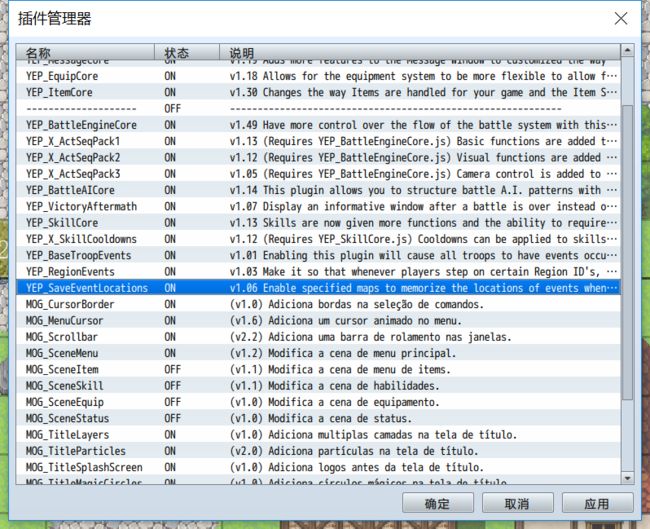Select the MOG_SceneSkill row

point(318,386)
